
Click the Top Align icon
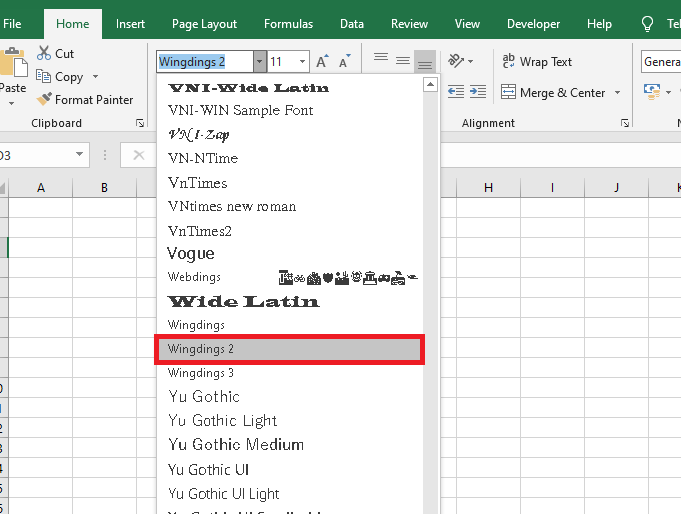[380, 60]
